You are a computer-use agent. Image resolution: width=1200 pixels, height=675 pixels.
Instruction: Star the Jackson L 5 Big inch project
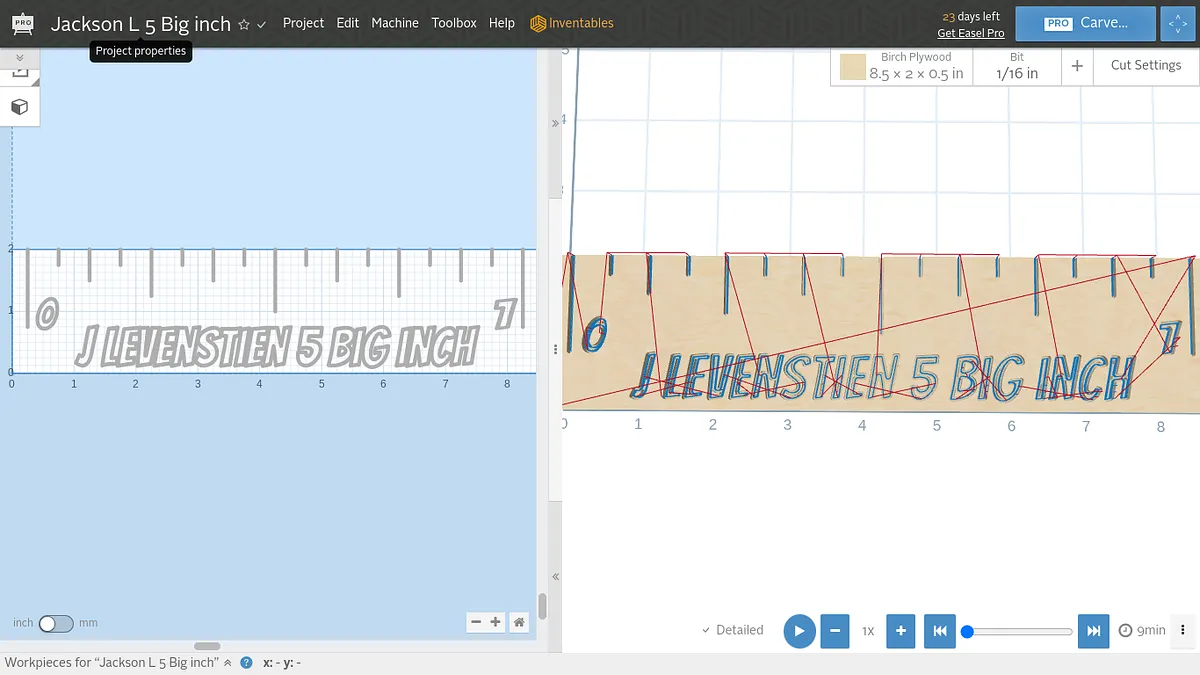click(x=244, y=24)
